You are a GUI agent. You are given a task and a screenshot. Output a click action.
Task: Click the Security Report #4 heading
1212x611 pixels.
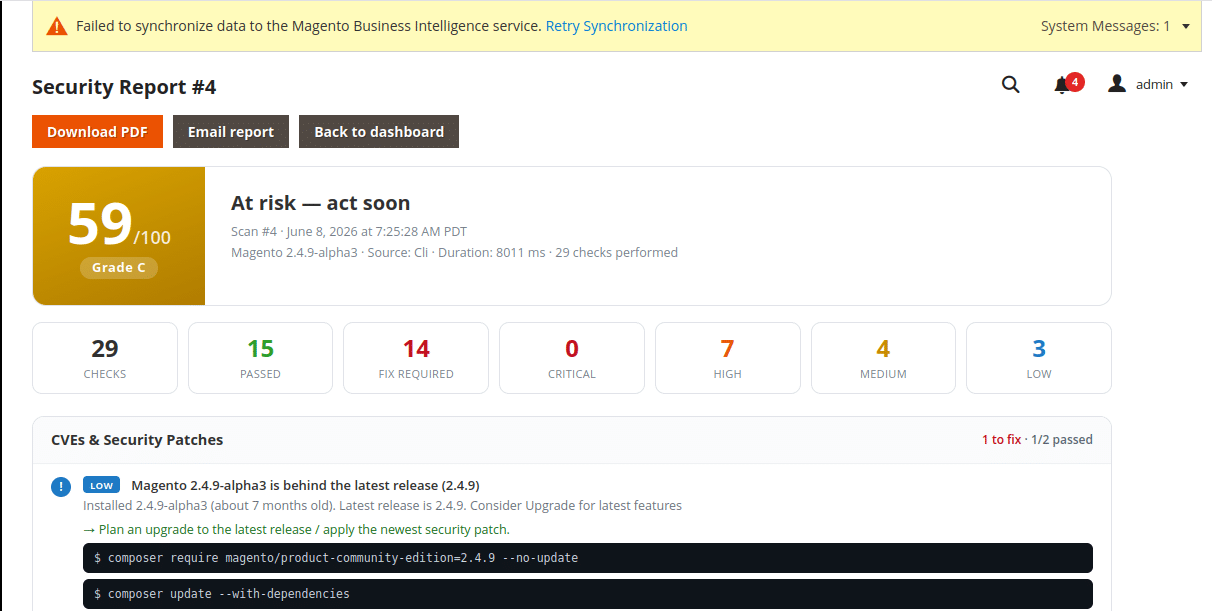[124, 87]
